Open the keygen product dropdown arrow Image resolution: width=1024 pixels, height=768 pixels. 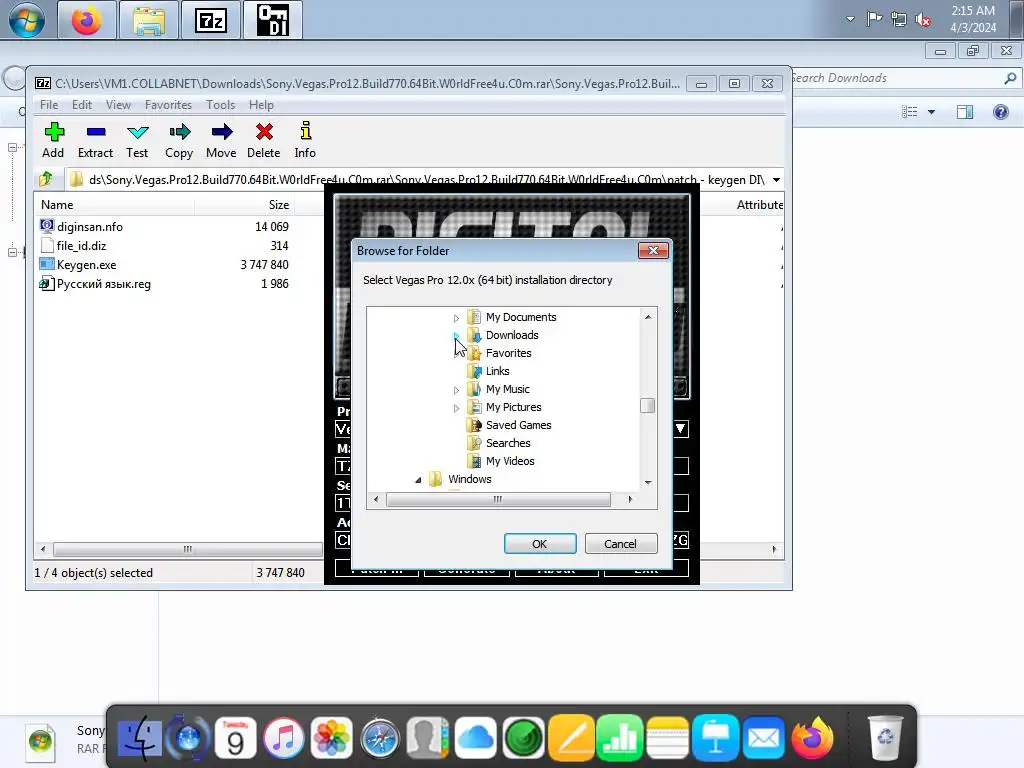tap(680, 428)
